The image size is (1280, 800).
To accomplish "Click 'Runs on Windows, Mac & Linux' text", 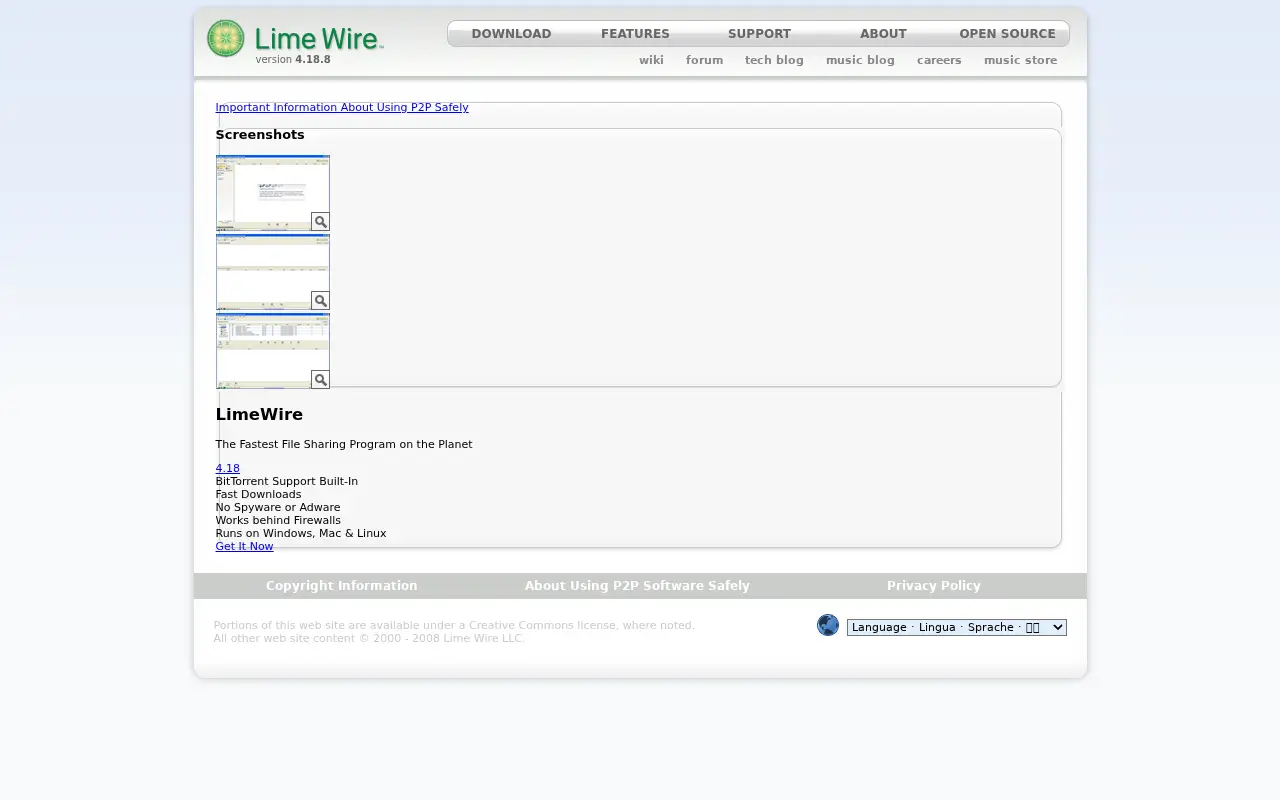I will [x=301, y=533].
